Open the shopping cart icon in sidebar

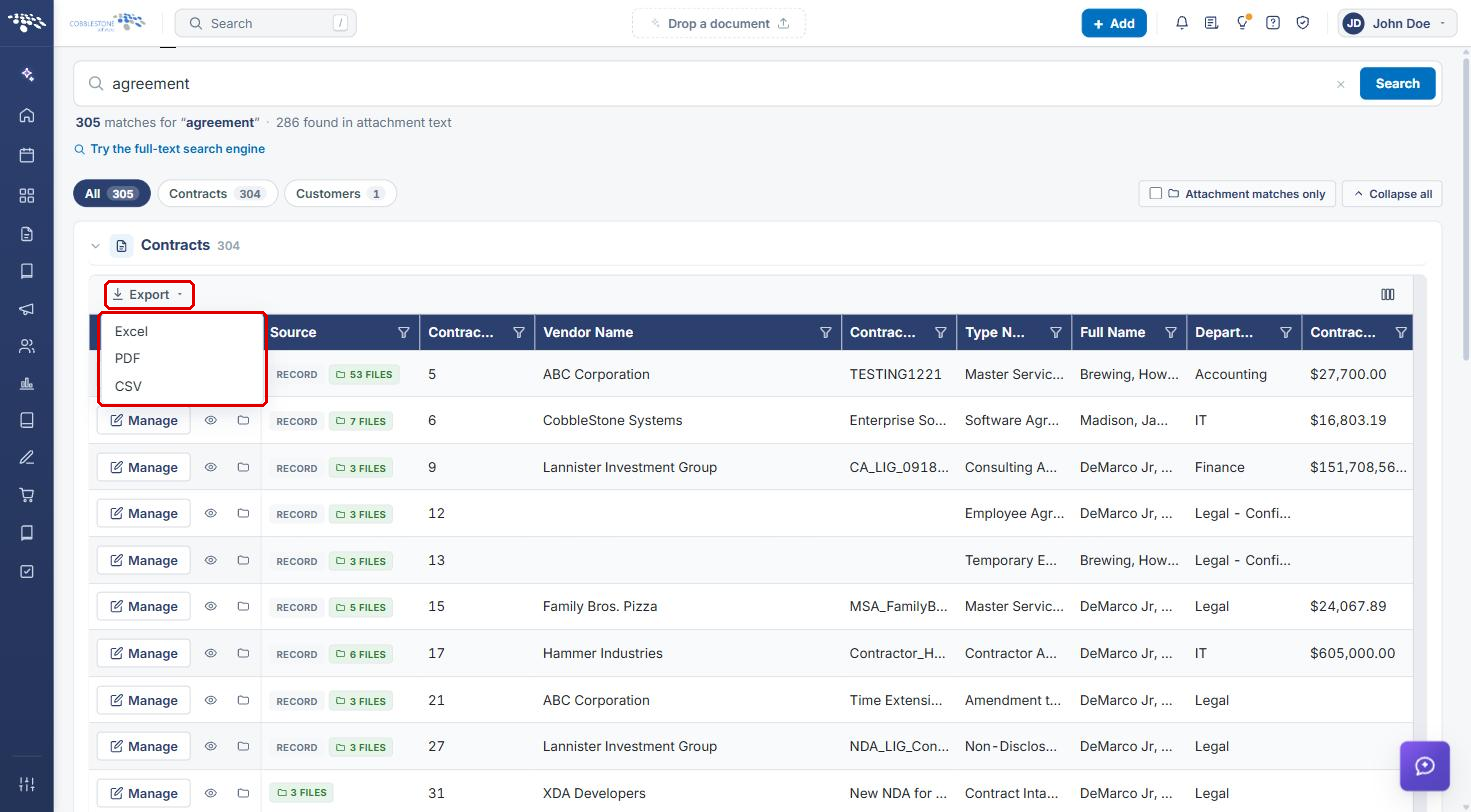pos(27,495)
